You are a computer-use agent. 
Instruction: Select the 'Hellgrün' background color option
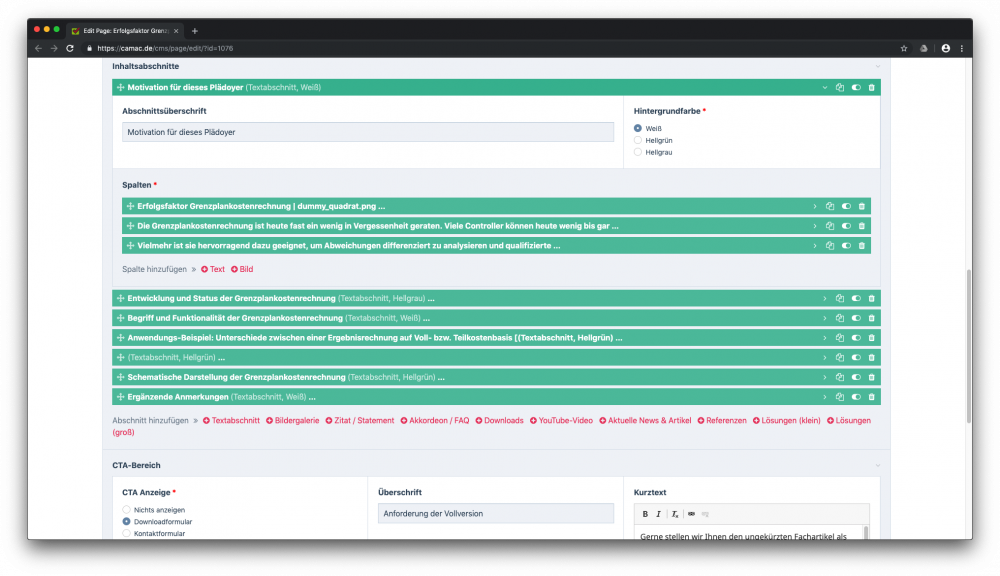[x=638, y=140]
